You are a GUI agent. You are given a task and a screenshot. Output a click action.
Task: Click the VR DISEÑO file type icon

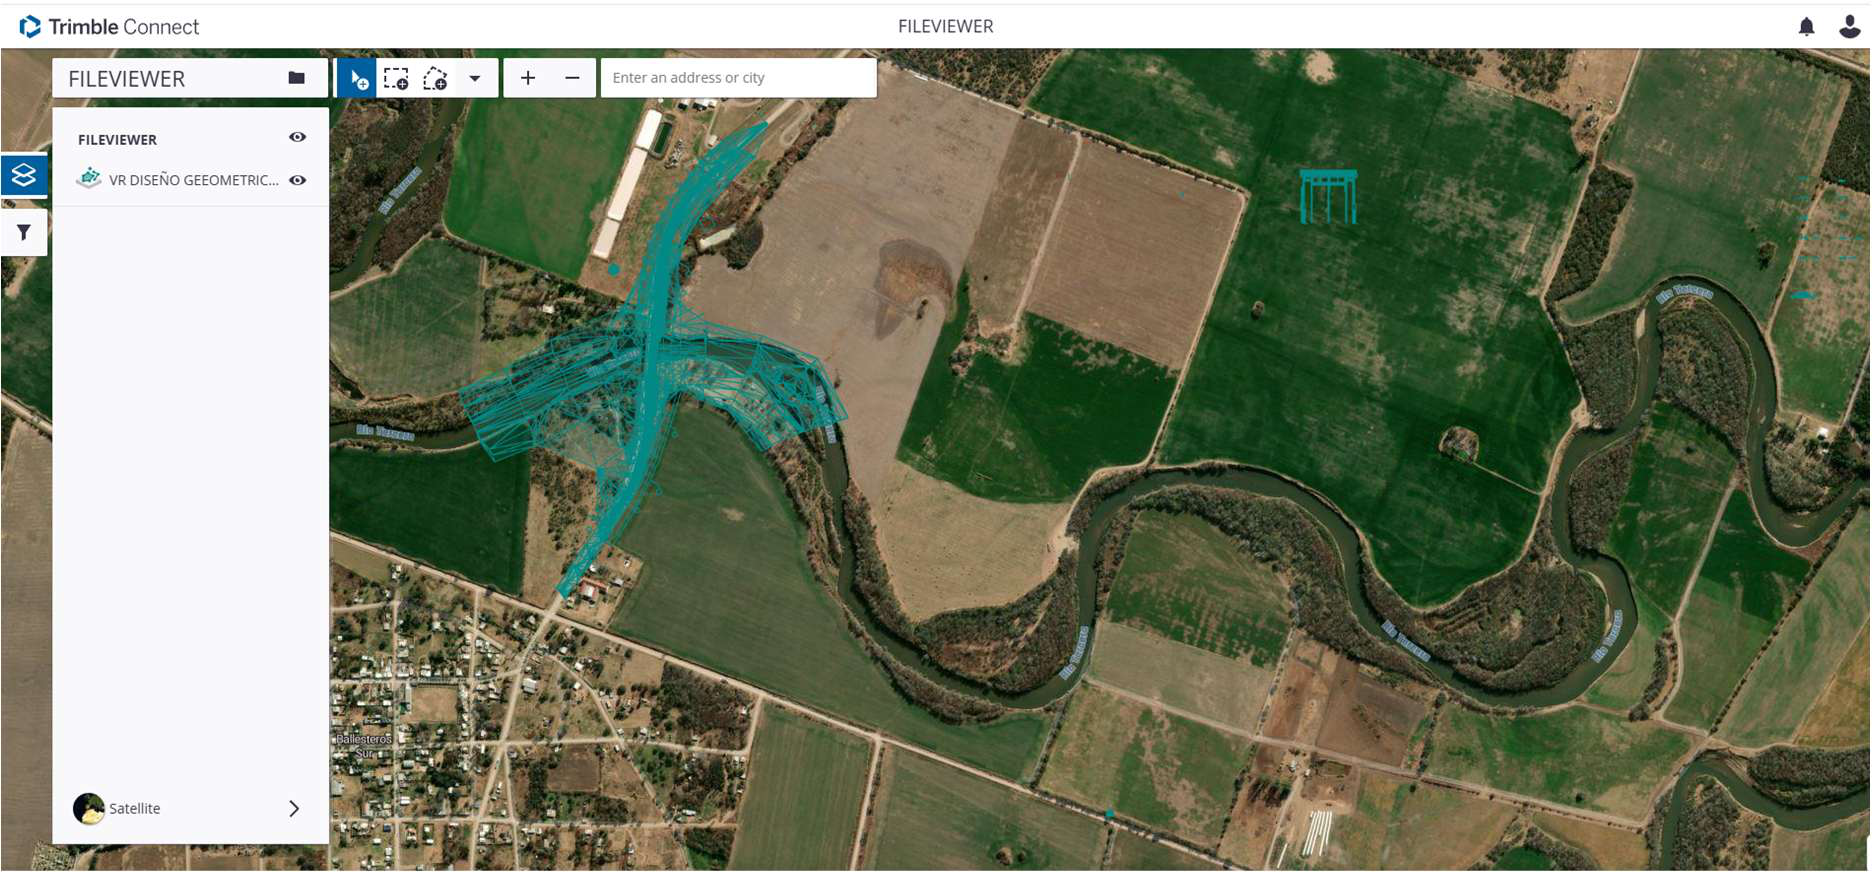tap(89, 179)
